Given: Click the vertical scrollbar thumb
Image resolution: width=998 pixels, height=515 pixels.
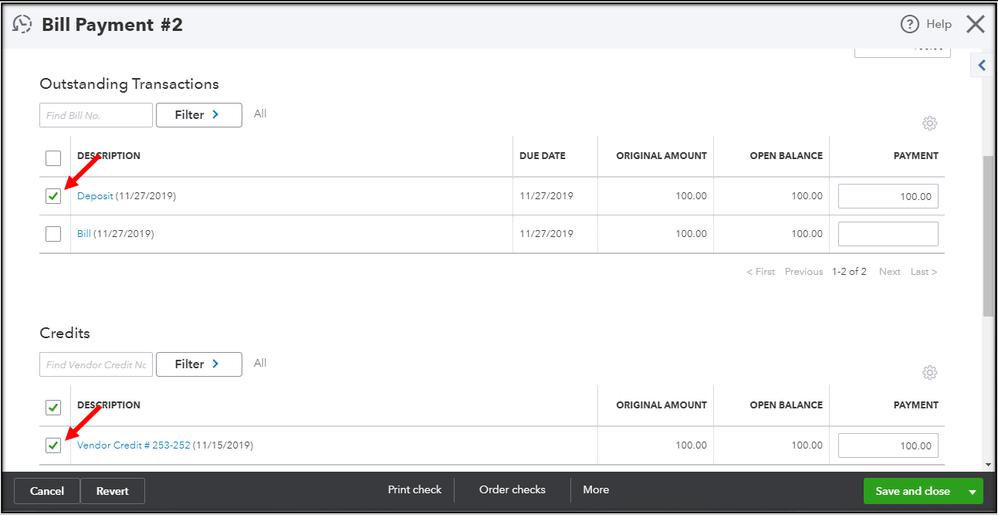Looking at the screenshot, I should pyautogui.click(x=988, y=236).
